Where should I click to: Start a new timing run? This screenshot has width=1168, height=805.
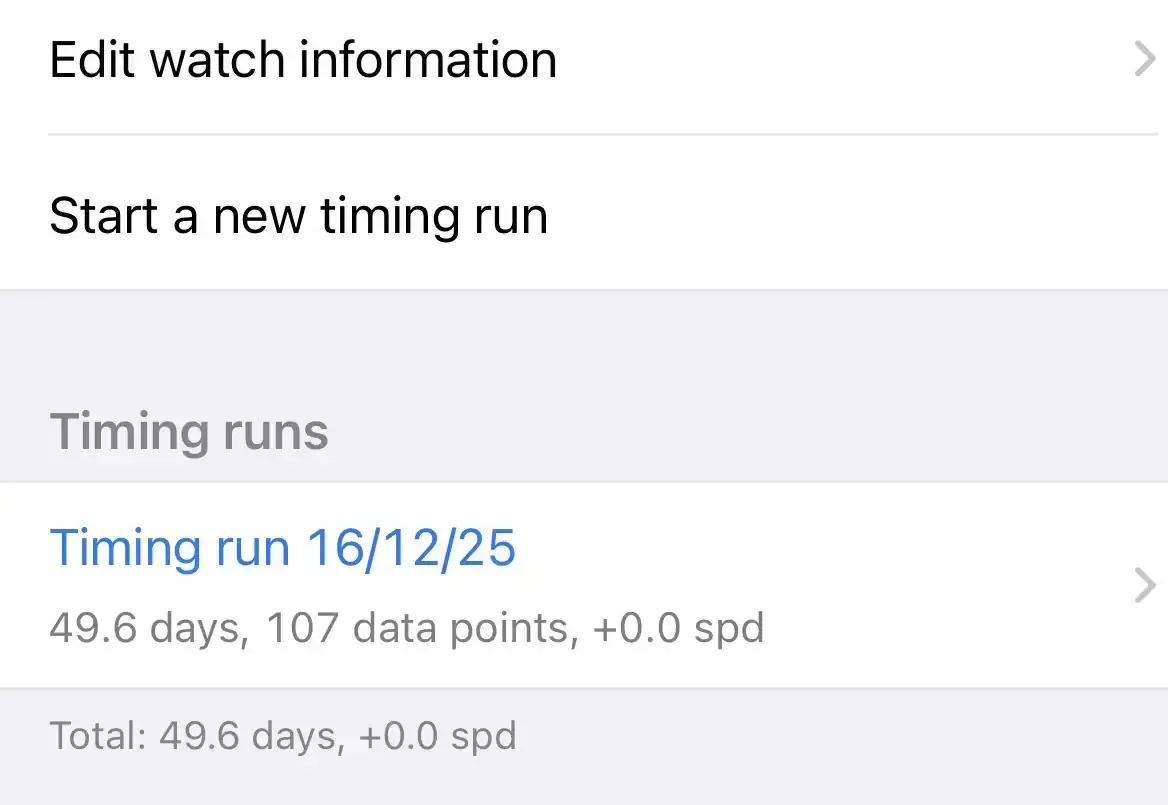pos(298,216)
